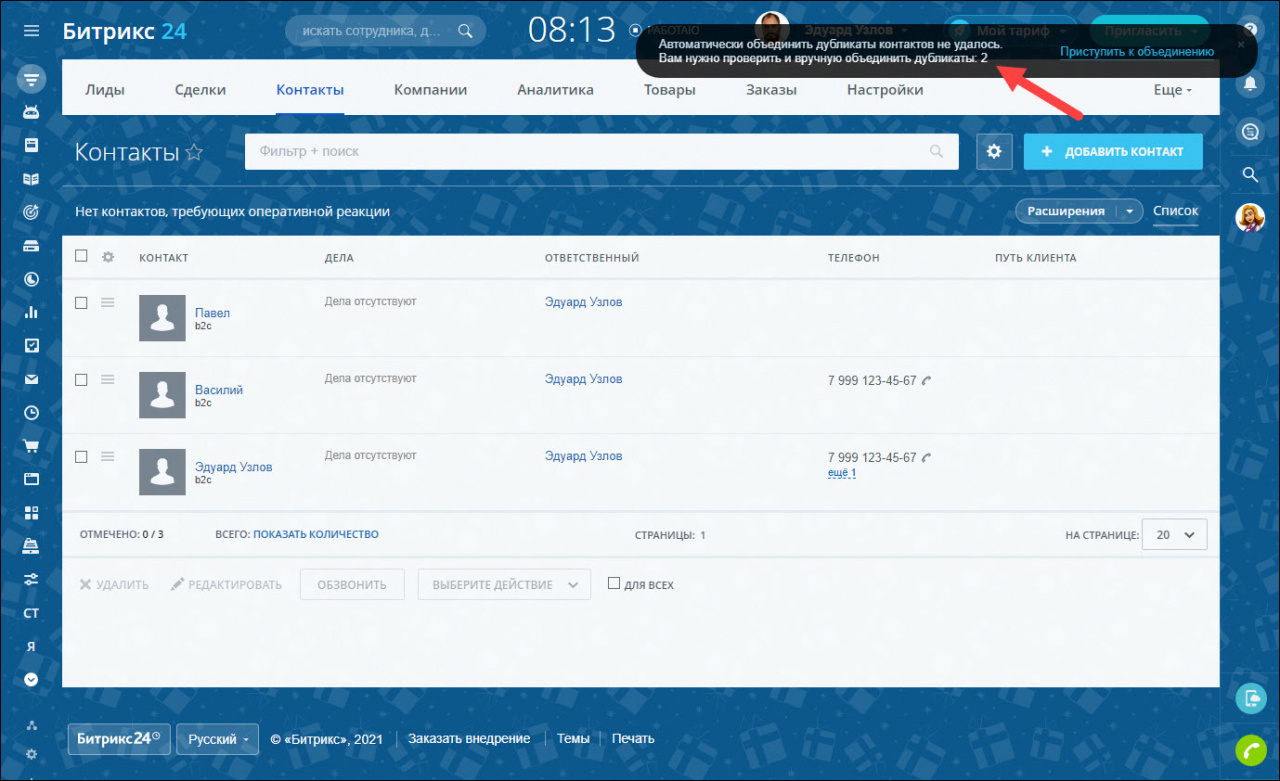Open the CT item in left sidebar

pyautogui.click(x=31, y=612)
